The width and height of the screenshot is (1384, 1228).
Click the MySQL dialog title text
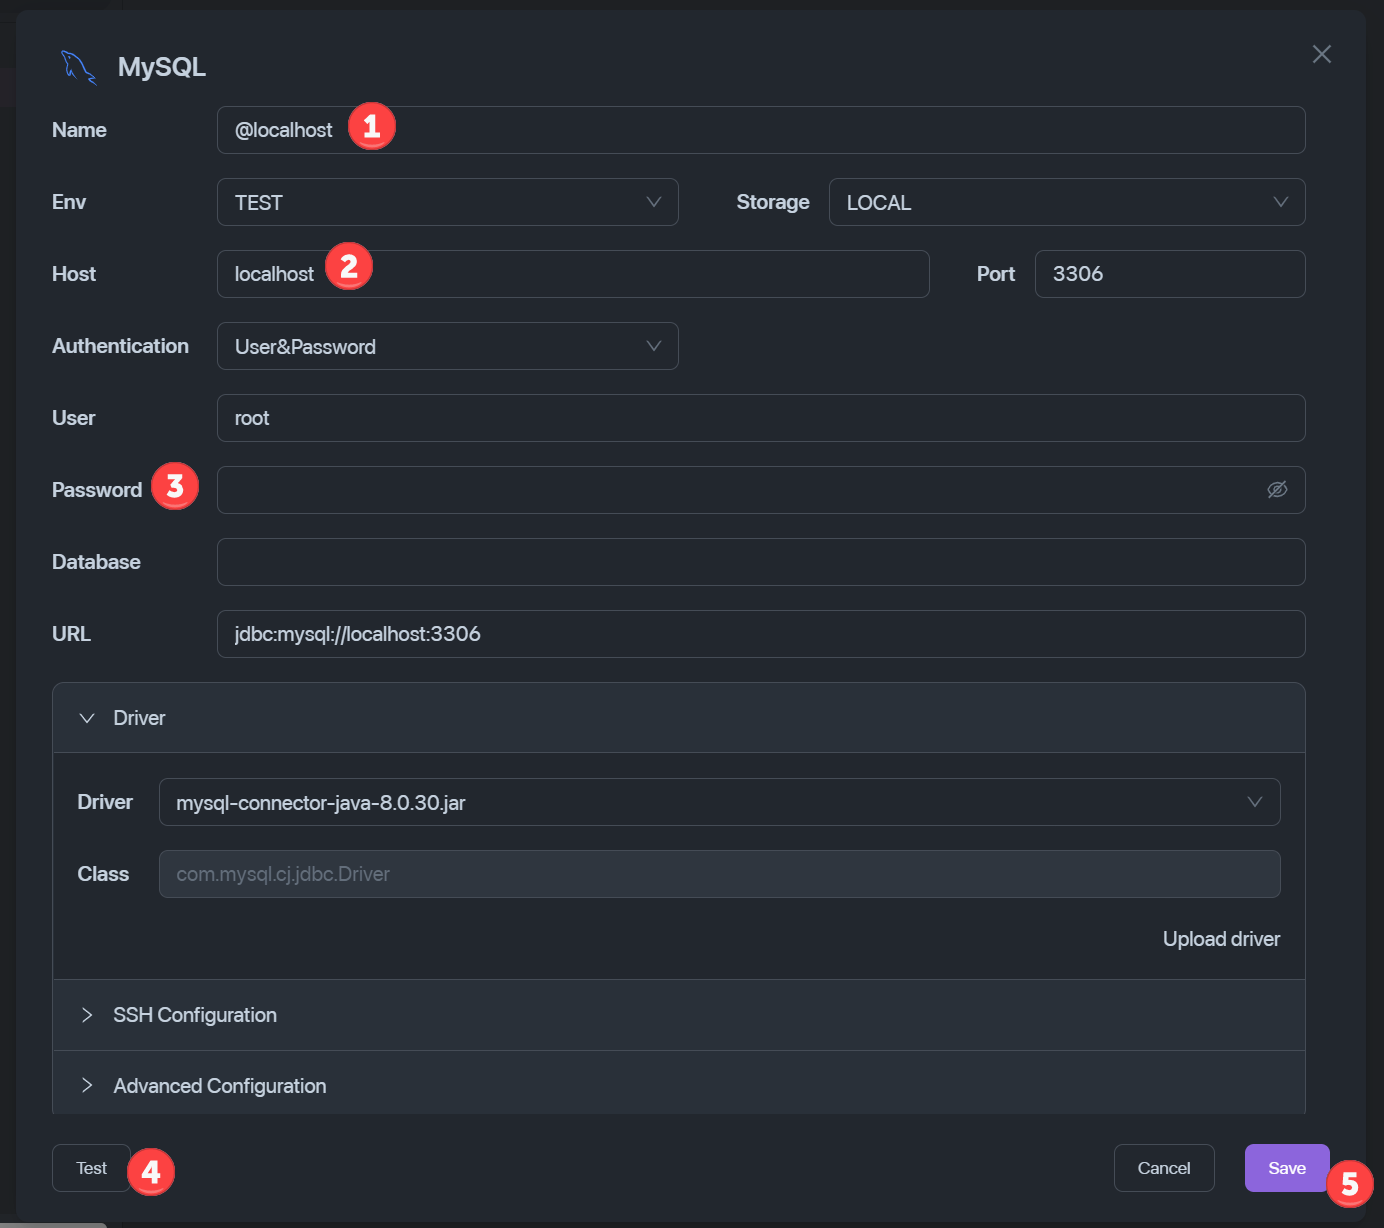(x=162, y=67)
